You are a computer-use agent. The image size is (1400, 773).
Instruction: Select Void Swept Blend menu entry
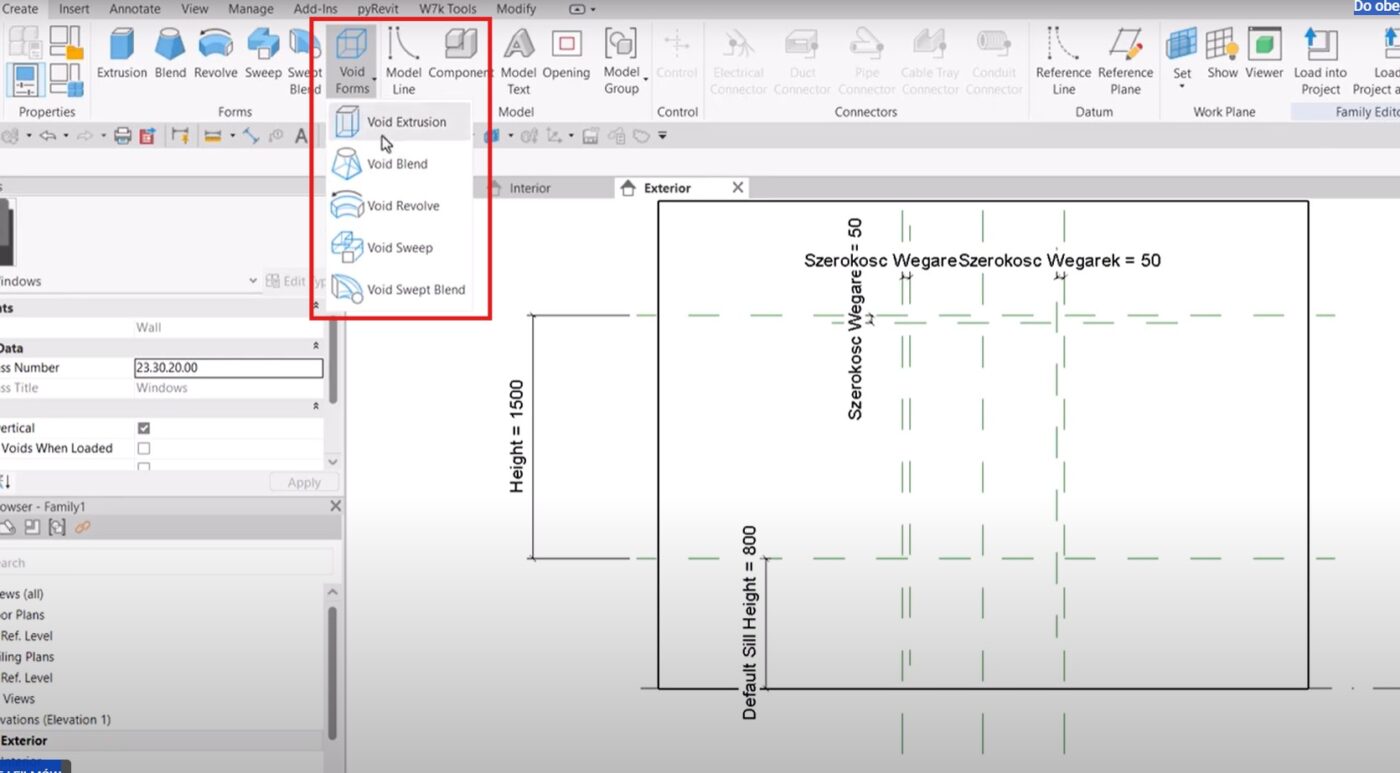pos(415,290)
